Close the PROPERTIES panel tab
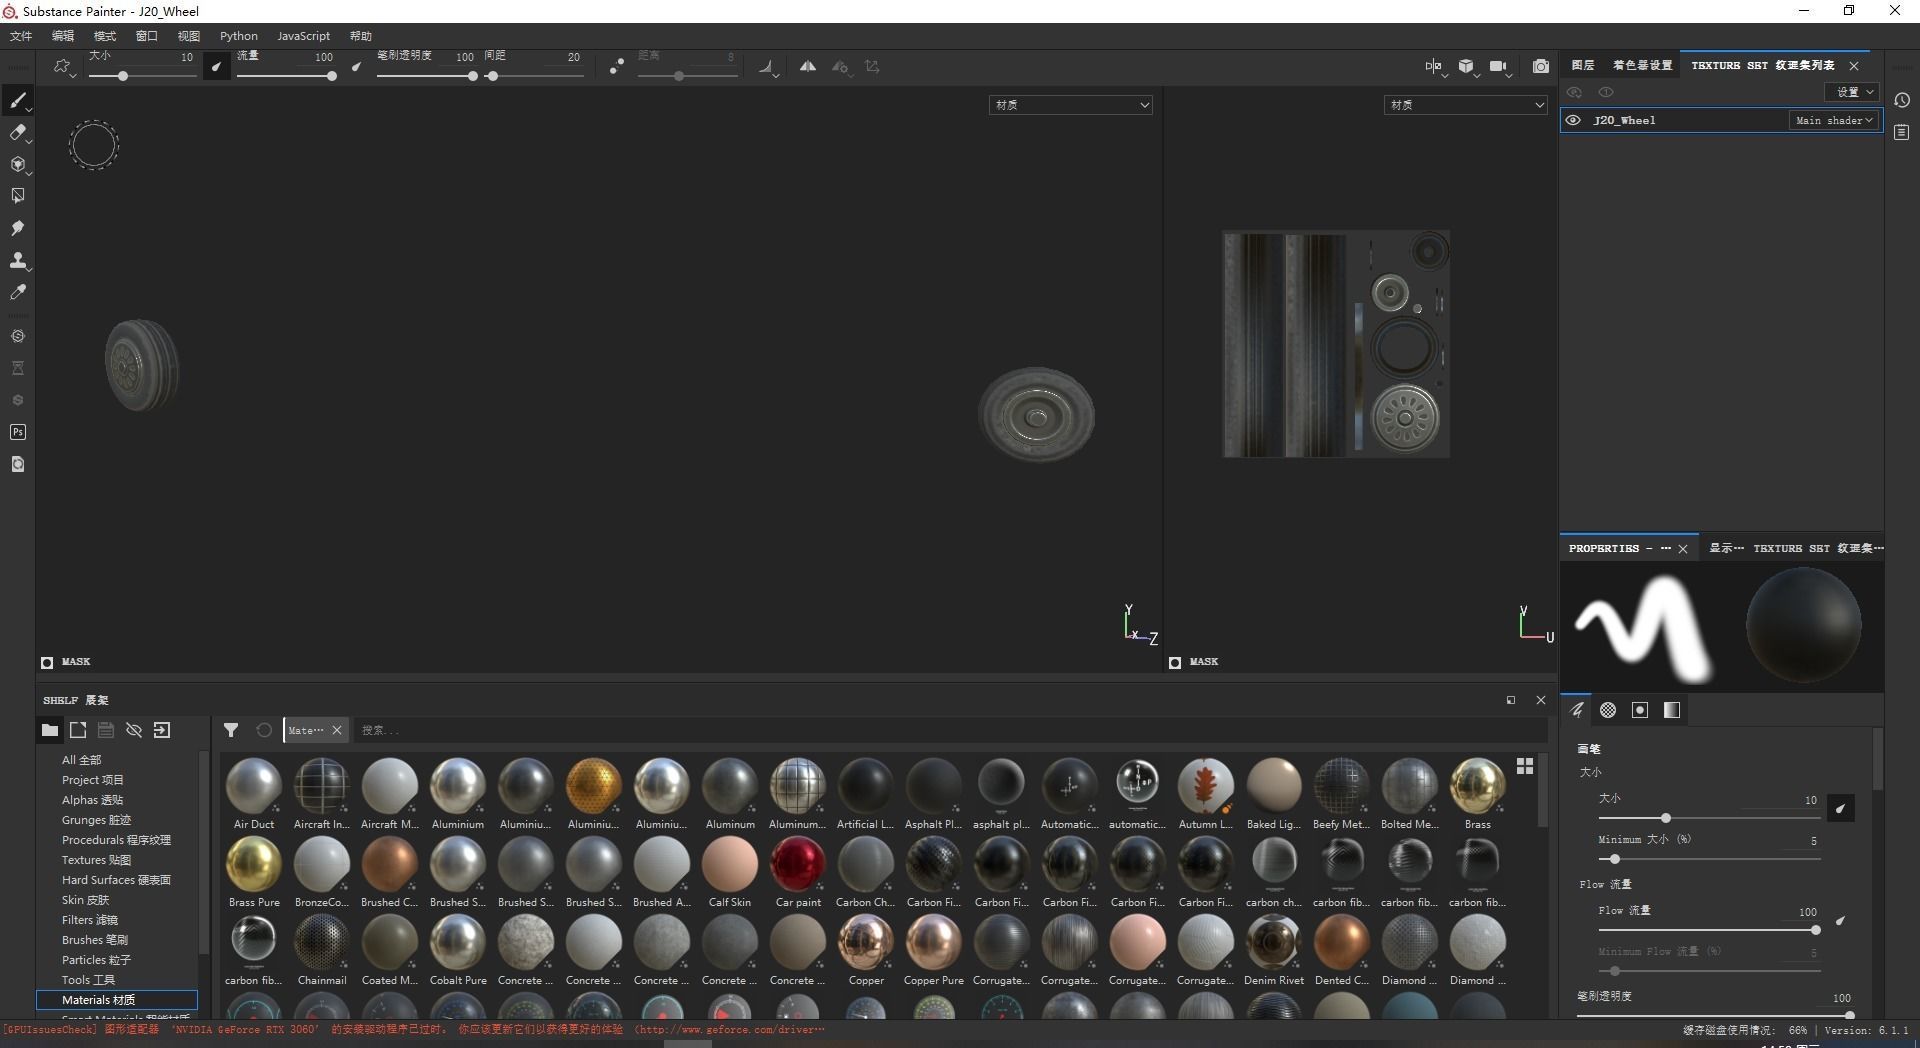This screenshot has height=1048, width=1920. point(1683,549)
